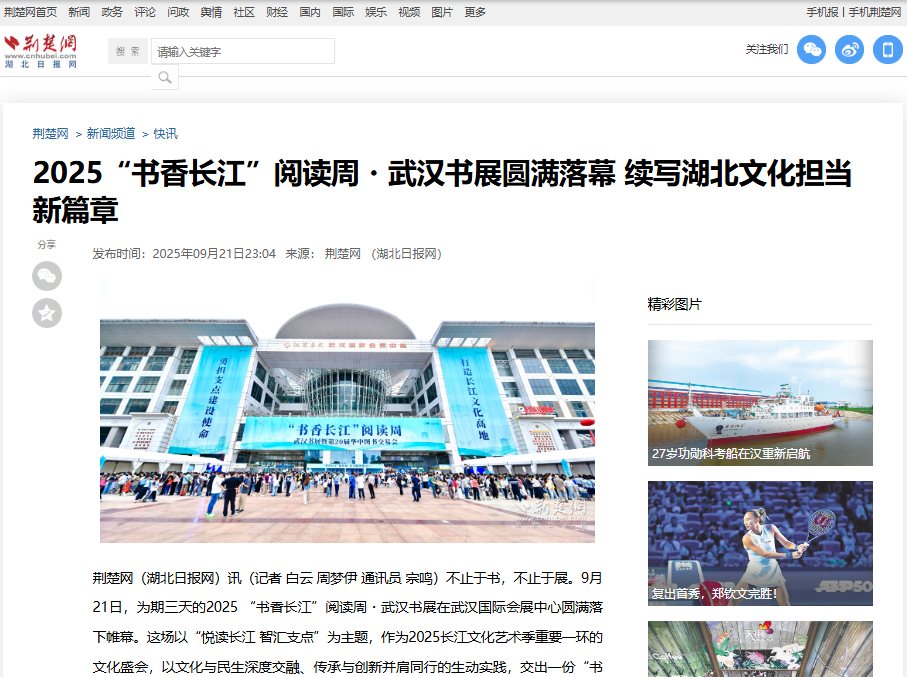Select 财经 in the top navigation bar
This screenshot has width=907, height=677.
pyautogui.click(x=277, y=12)
